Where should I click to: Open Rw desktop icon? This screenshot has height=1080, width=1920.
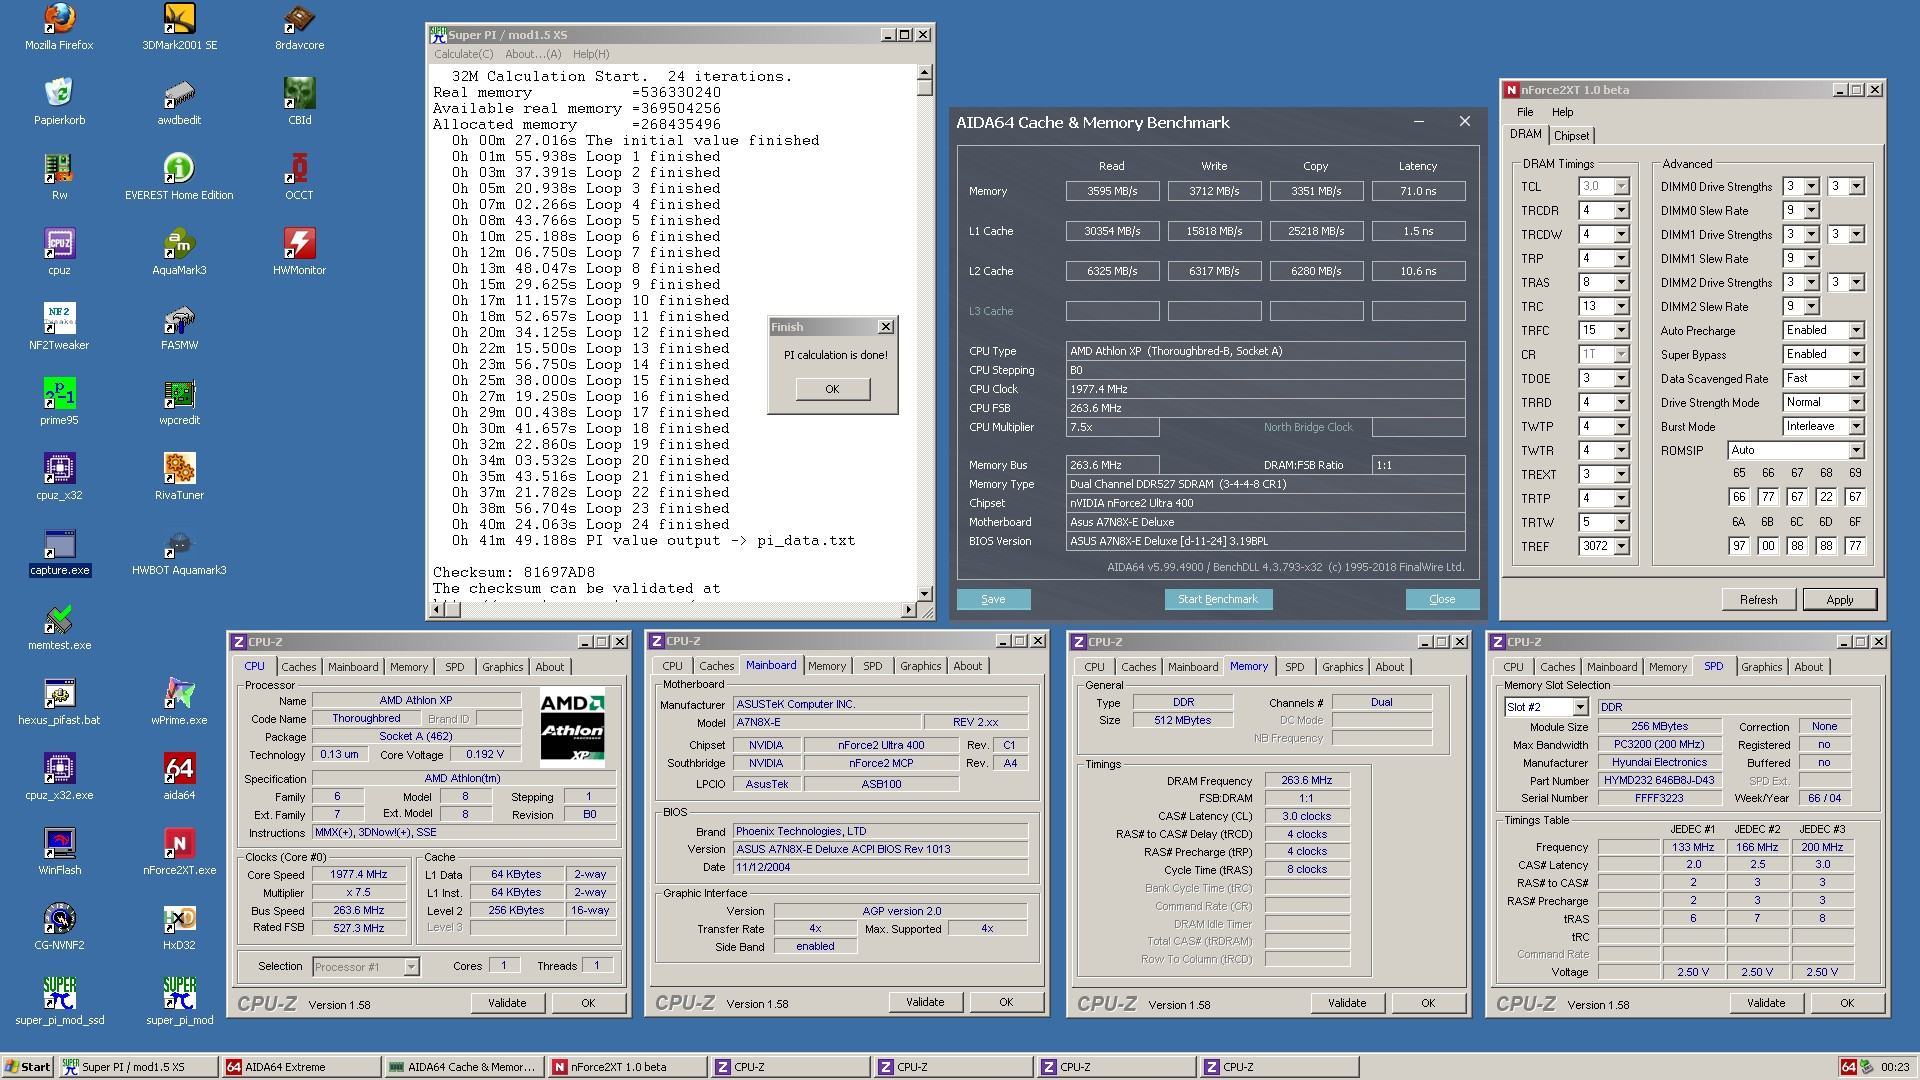point(59,176)
